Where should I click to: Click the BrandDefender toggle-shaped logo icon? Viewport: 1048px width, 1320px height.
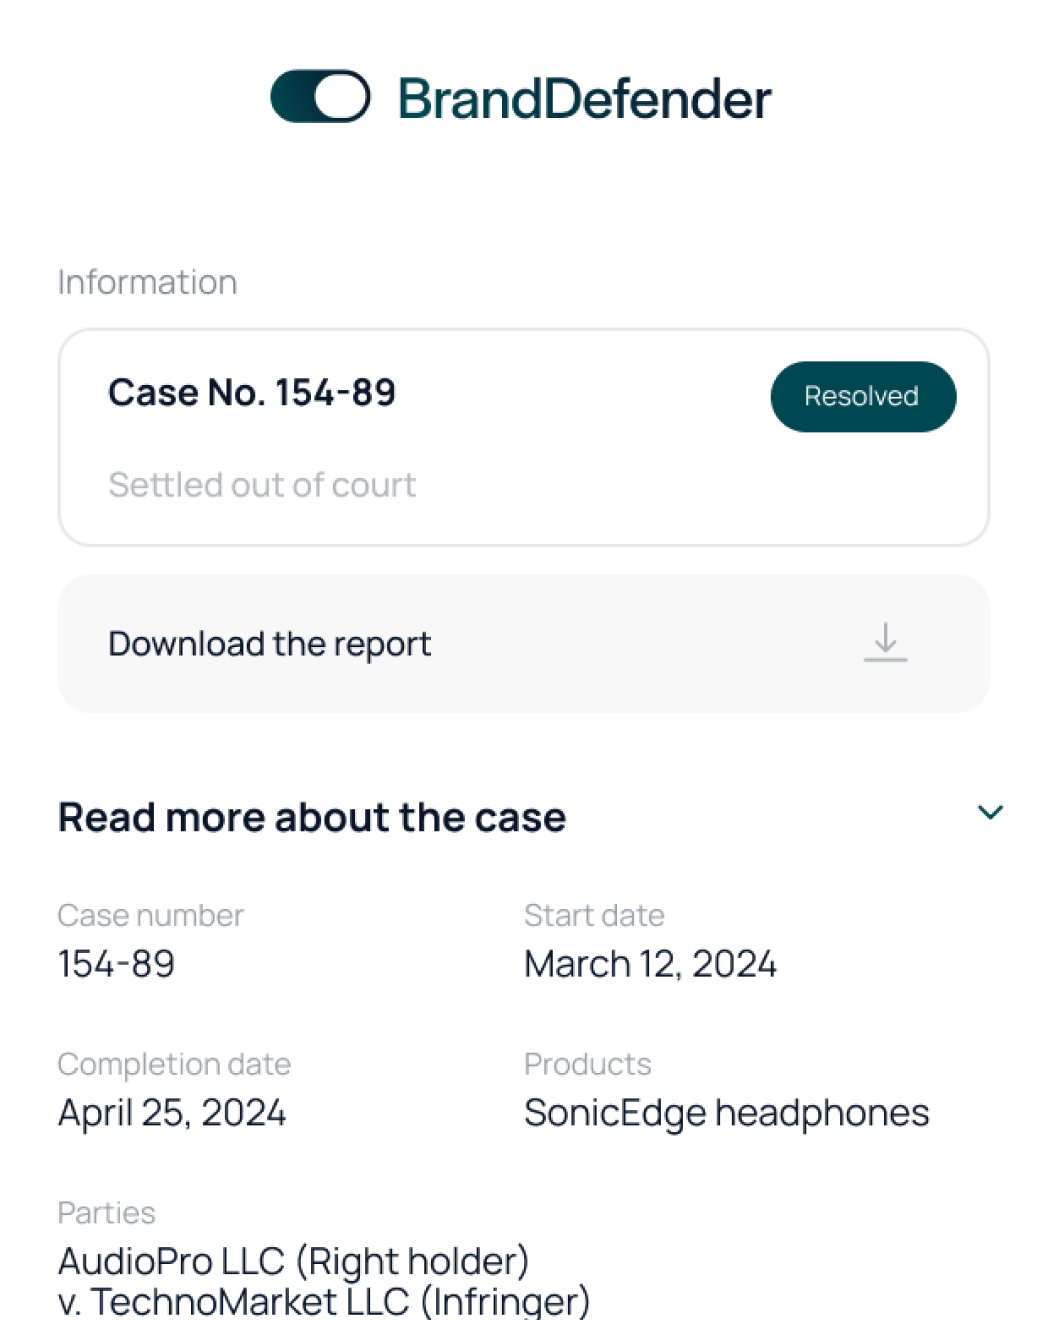pyautogui.click(x=320, y=97)
